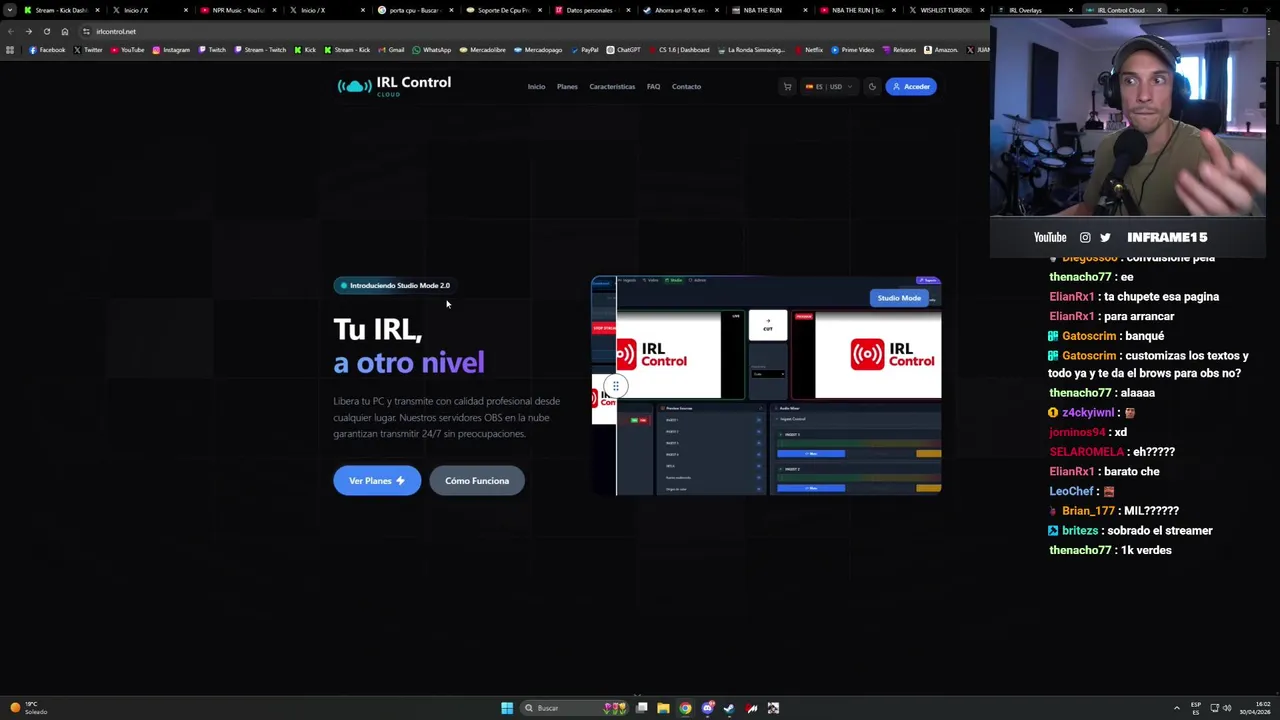Click chat username thenacho77 '1k verdes'

[x=1080, y=550]
